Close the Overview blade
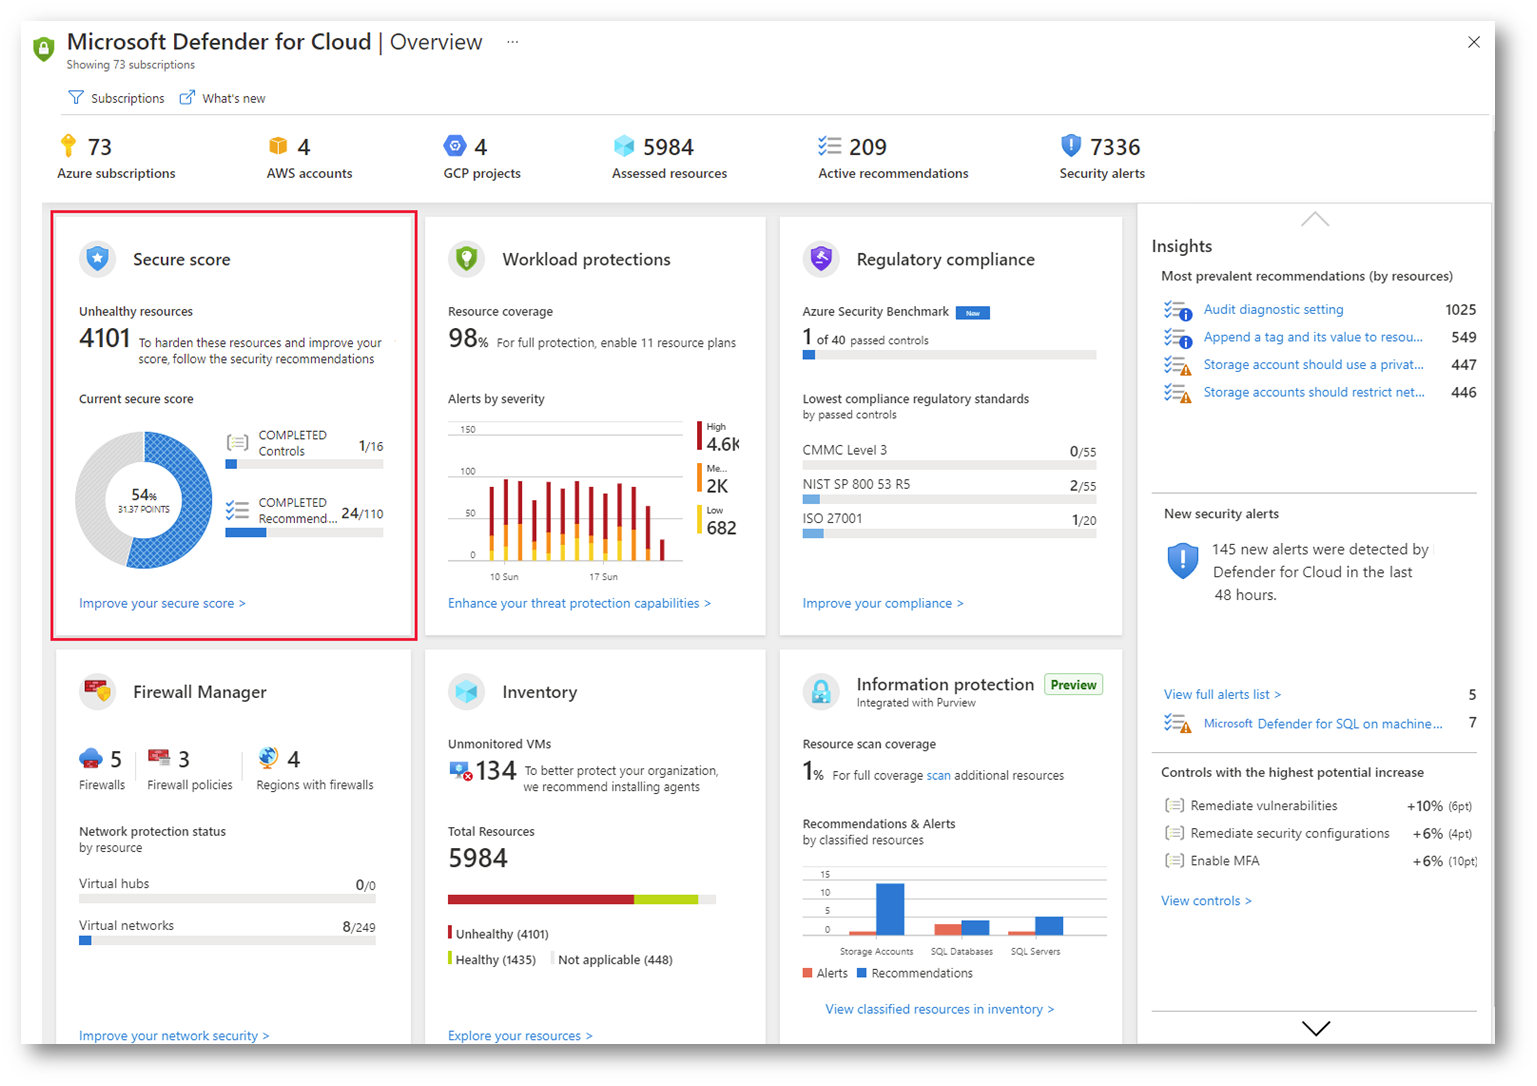The width and height of the screenshot is (1537, 1086). [1474, 42]
